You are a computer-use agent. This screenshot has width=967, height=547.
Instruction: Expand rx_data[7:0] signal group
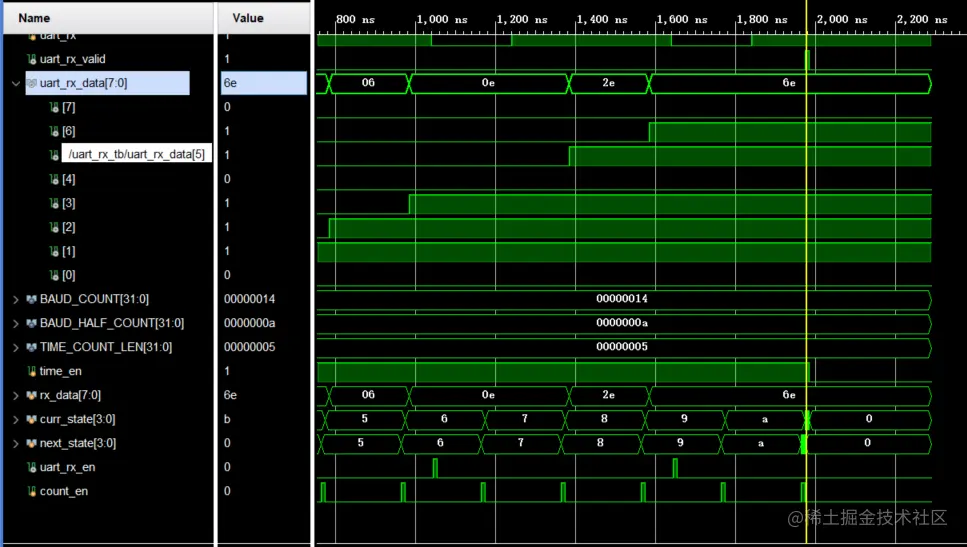[16, 395]
